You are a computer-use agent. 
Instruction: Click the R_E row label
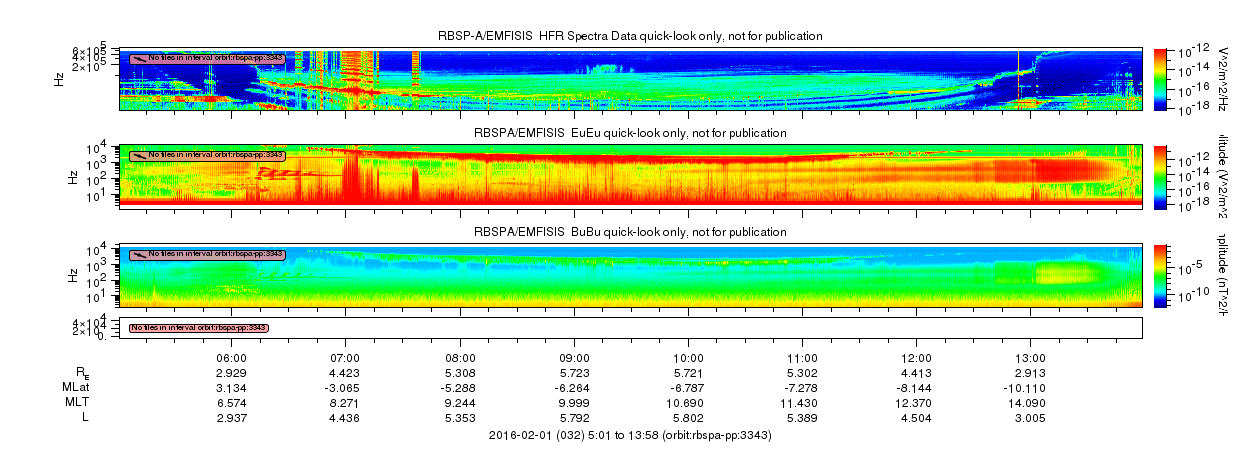82,373
